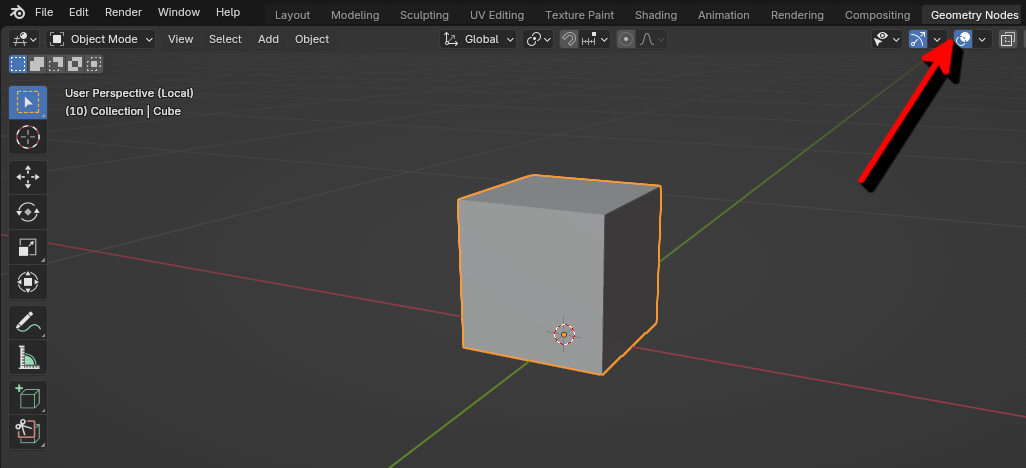Select the Annotate pencil tool
This screenshot has height=468, width=1026.
27,322
